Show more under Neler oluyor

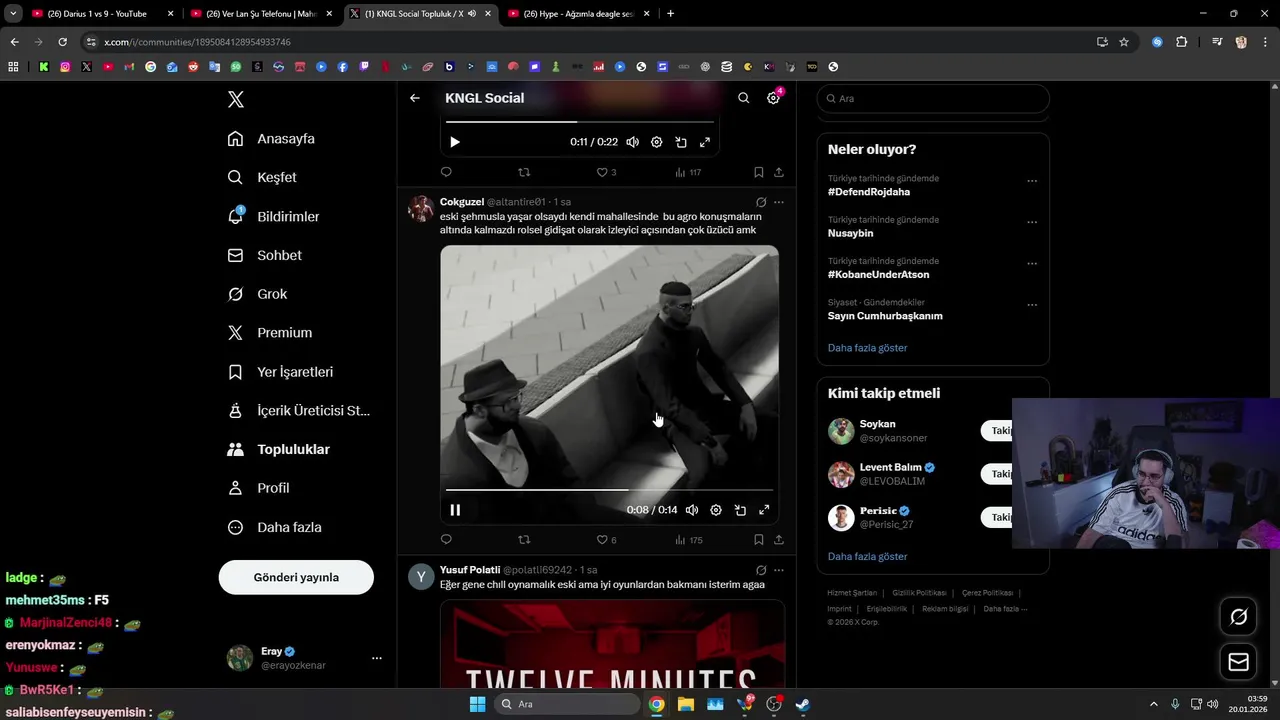(867, 348)
